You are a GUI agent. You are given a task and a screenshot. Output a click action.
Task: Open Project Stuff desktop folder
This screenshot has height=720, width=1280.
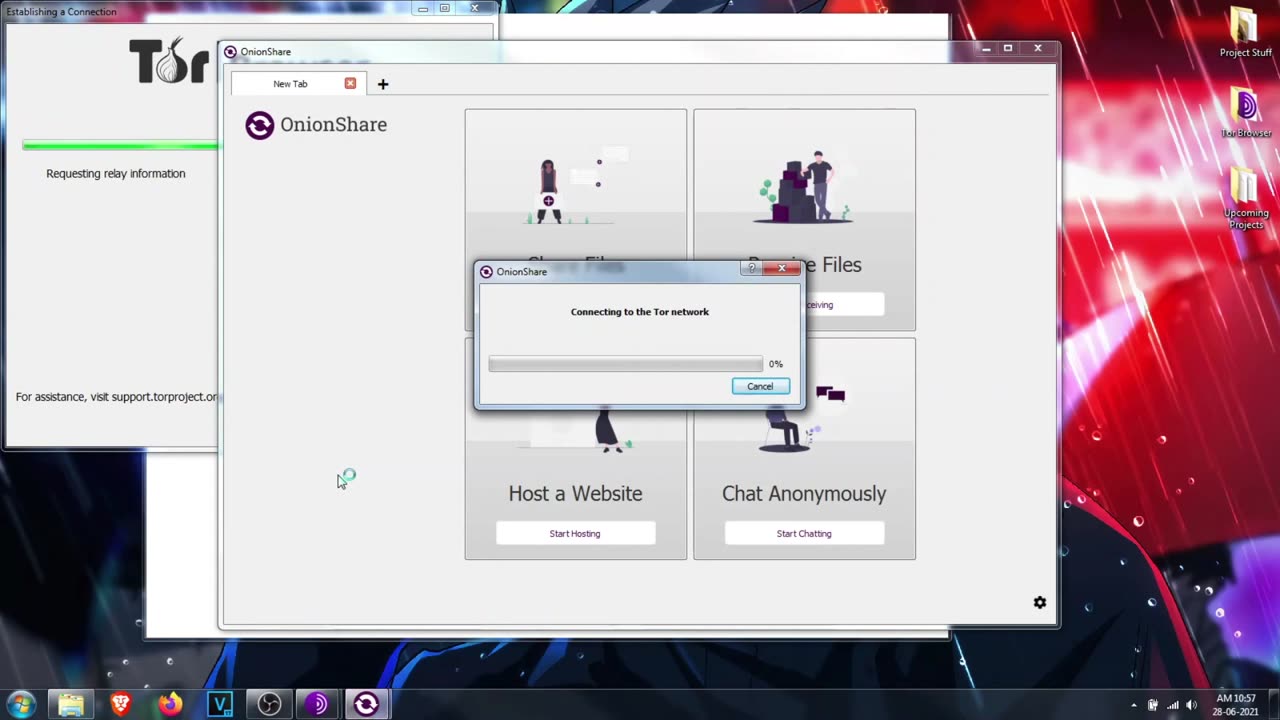click(1245, 32)
